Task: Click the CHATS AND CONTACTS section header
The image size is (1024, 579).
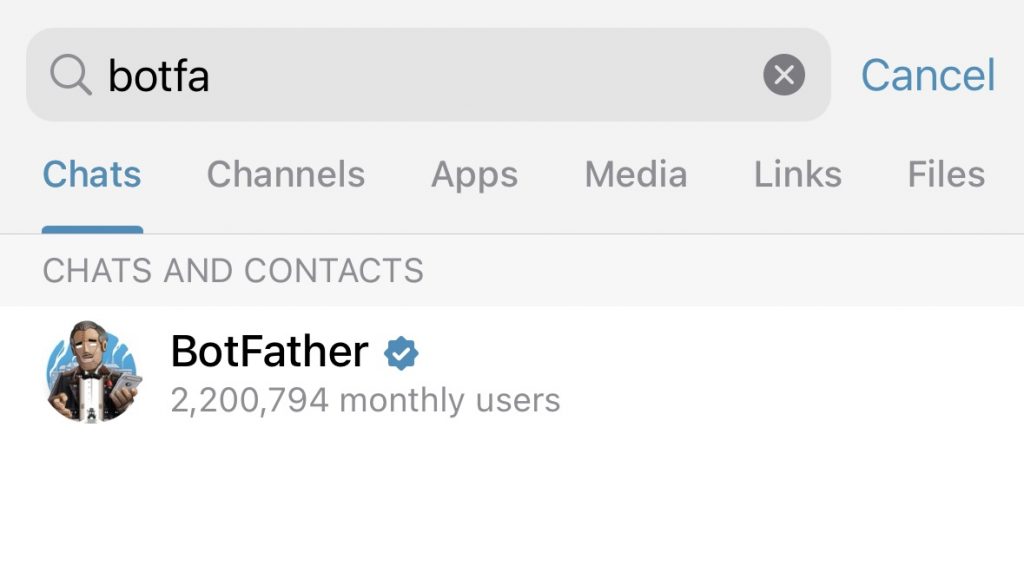Action: pos(233,270)
